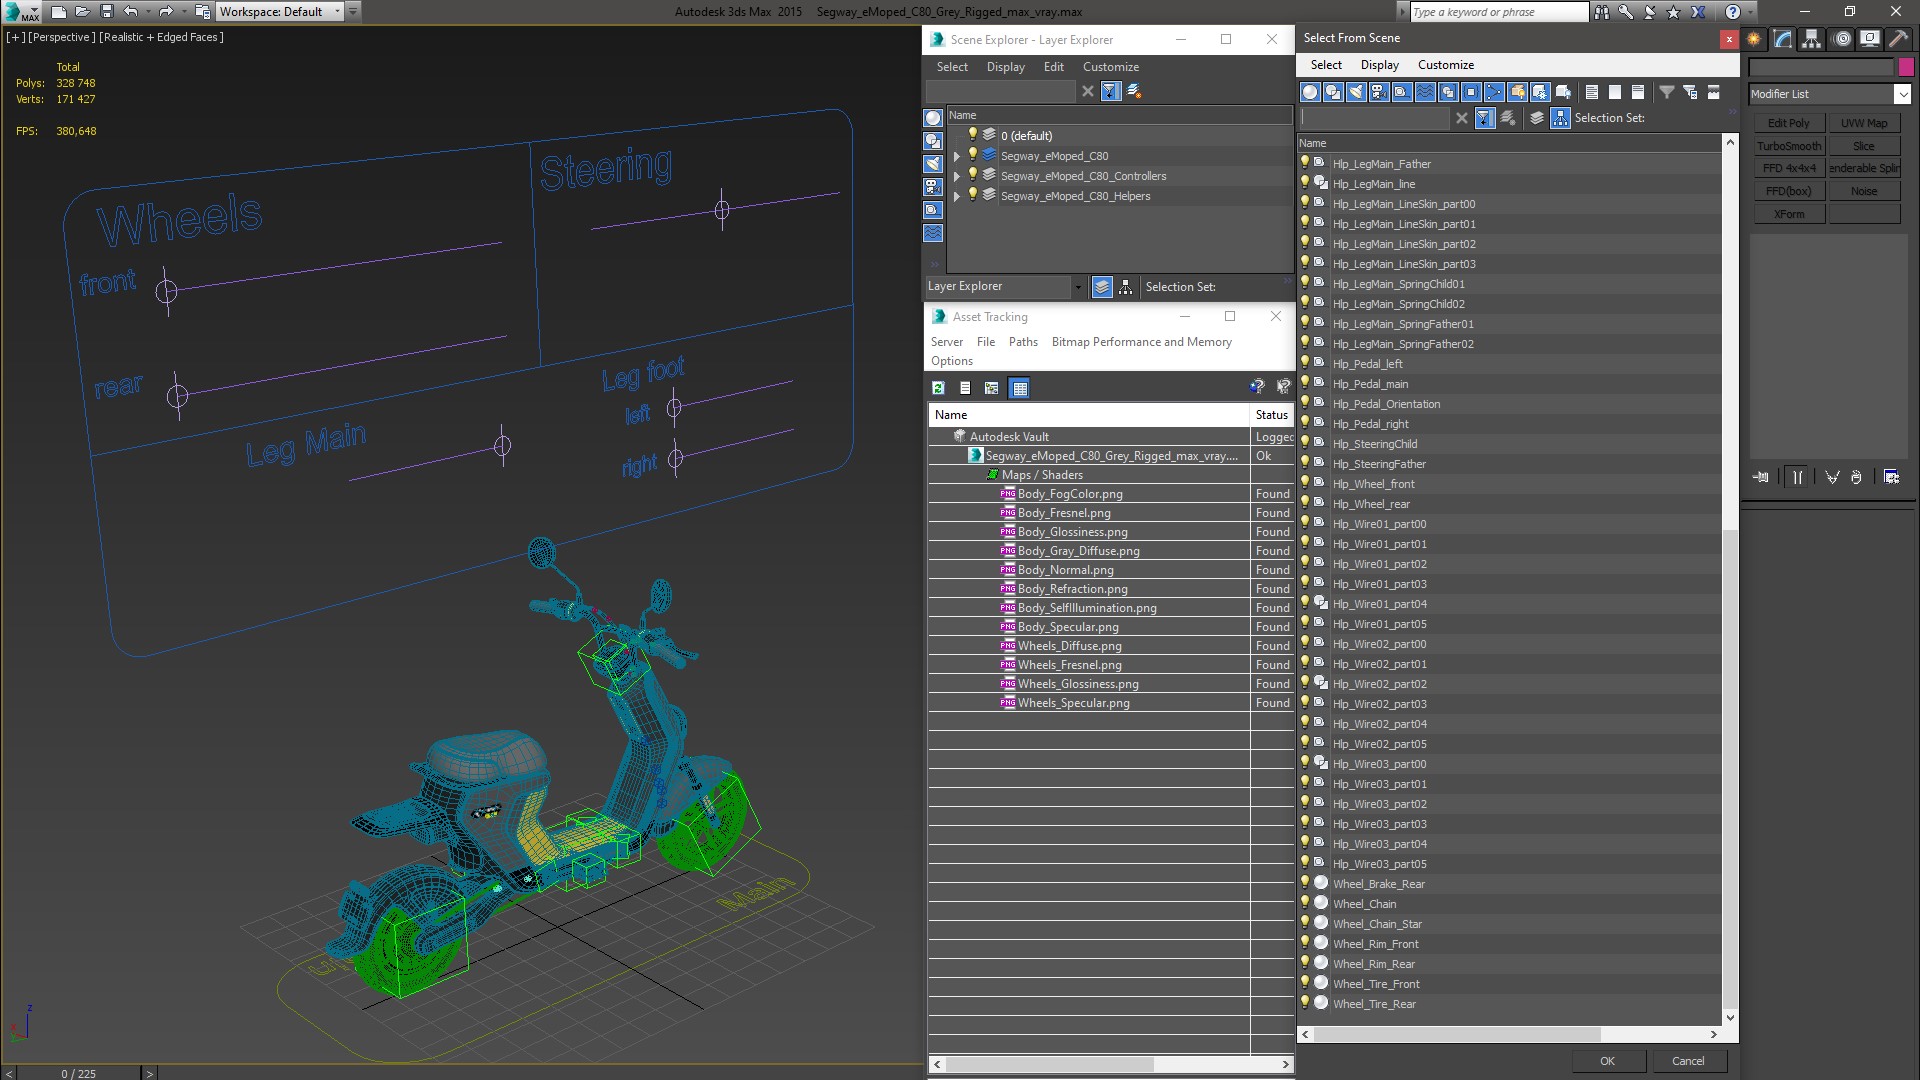
Task: Click the list view icon in Asset Tracking toolbar
Action: pyautogui.click(x=964, y=388)
